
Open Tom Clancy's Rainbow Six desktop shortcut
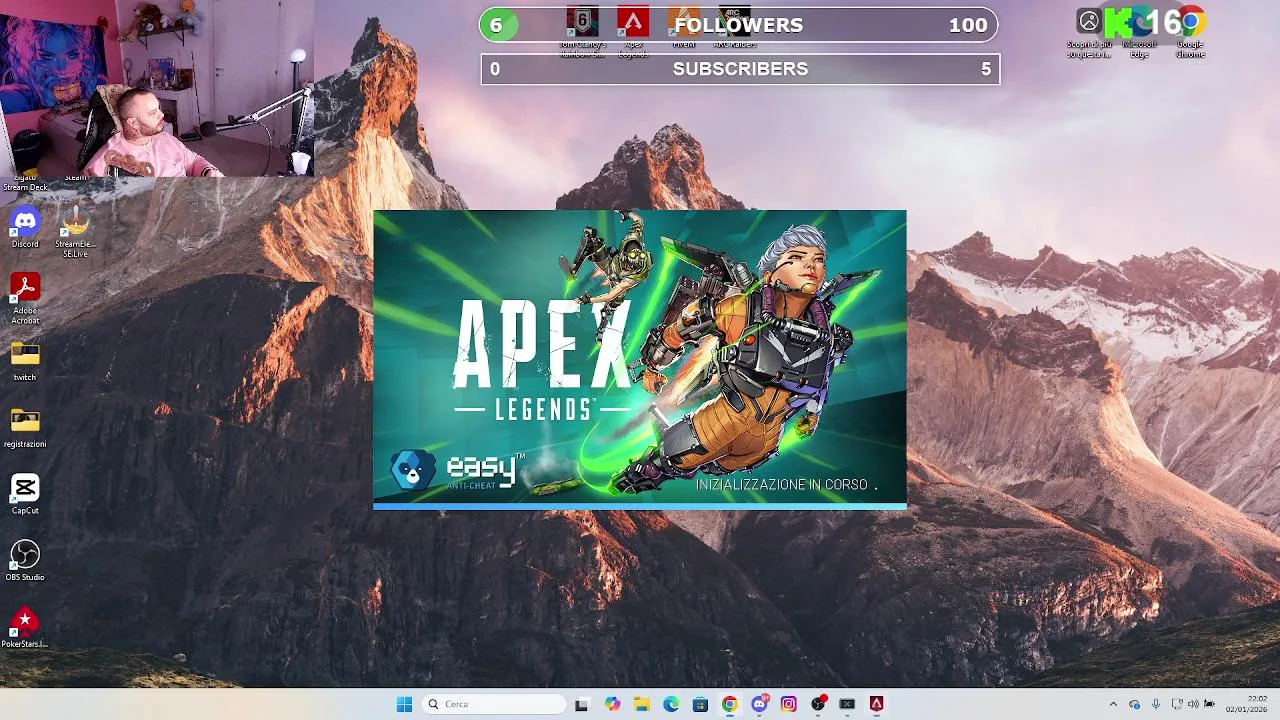click(x=583, y=31)
